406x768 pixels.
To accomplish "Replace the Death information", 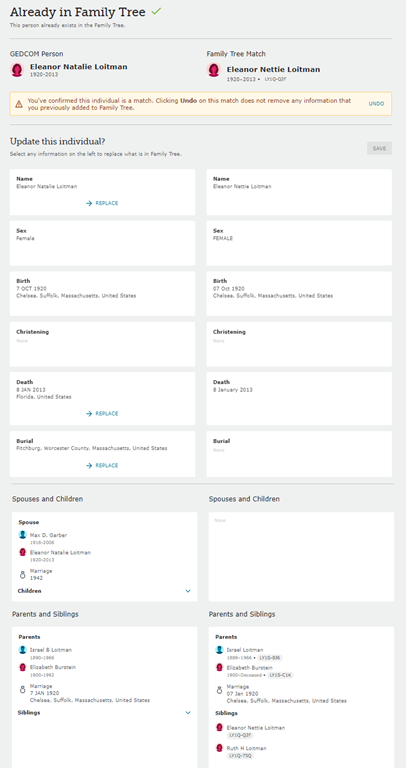I will pyautogui.click(x=102, y=414).
